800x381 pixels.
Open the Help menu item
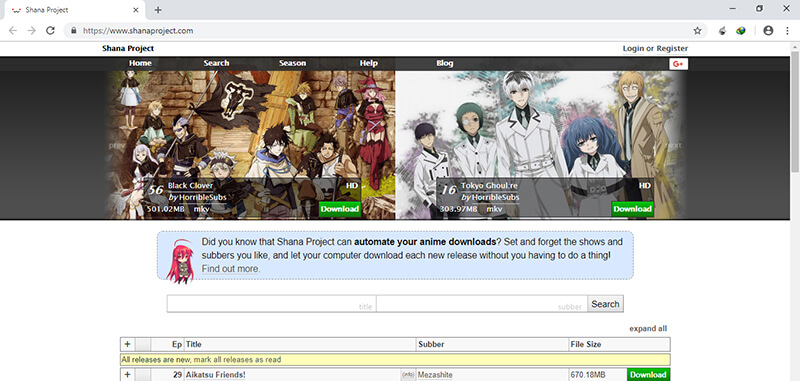368,63
